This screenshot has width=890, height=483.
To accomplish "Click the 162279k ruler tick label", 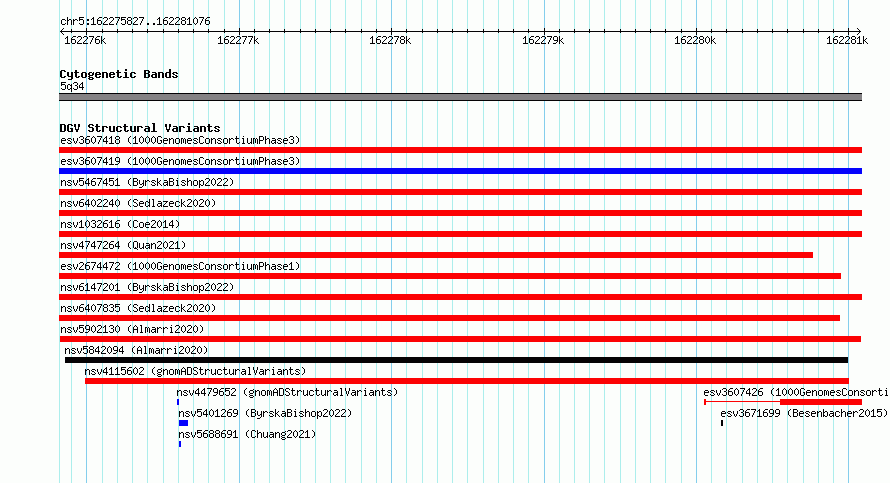I will click(x=543, y=40).
